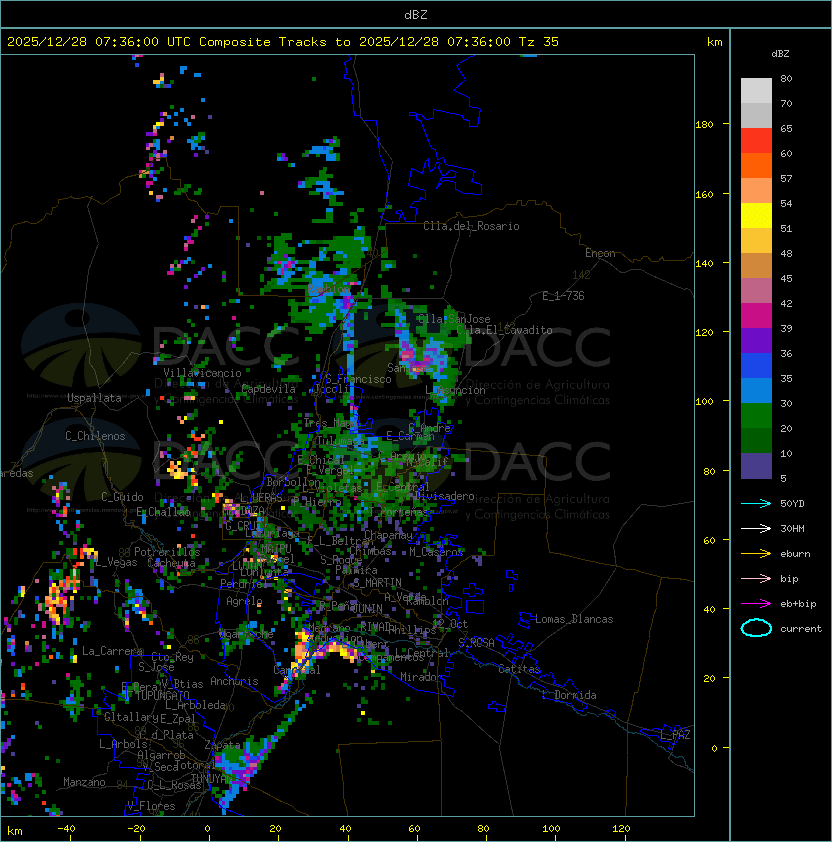Image resolution: width=832 pixels, height=842 pixels.
Task: Click the 'C_Chilenos' map label
Action: point(95,436)
